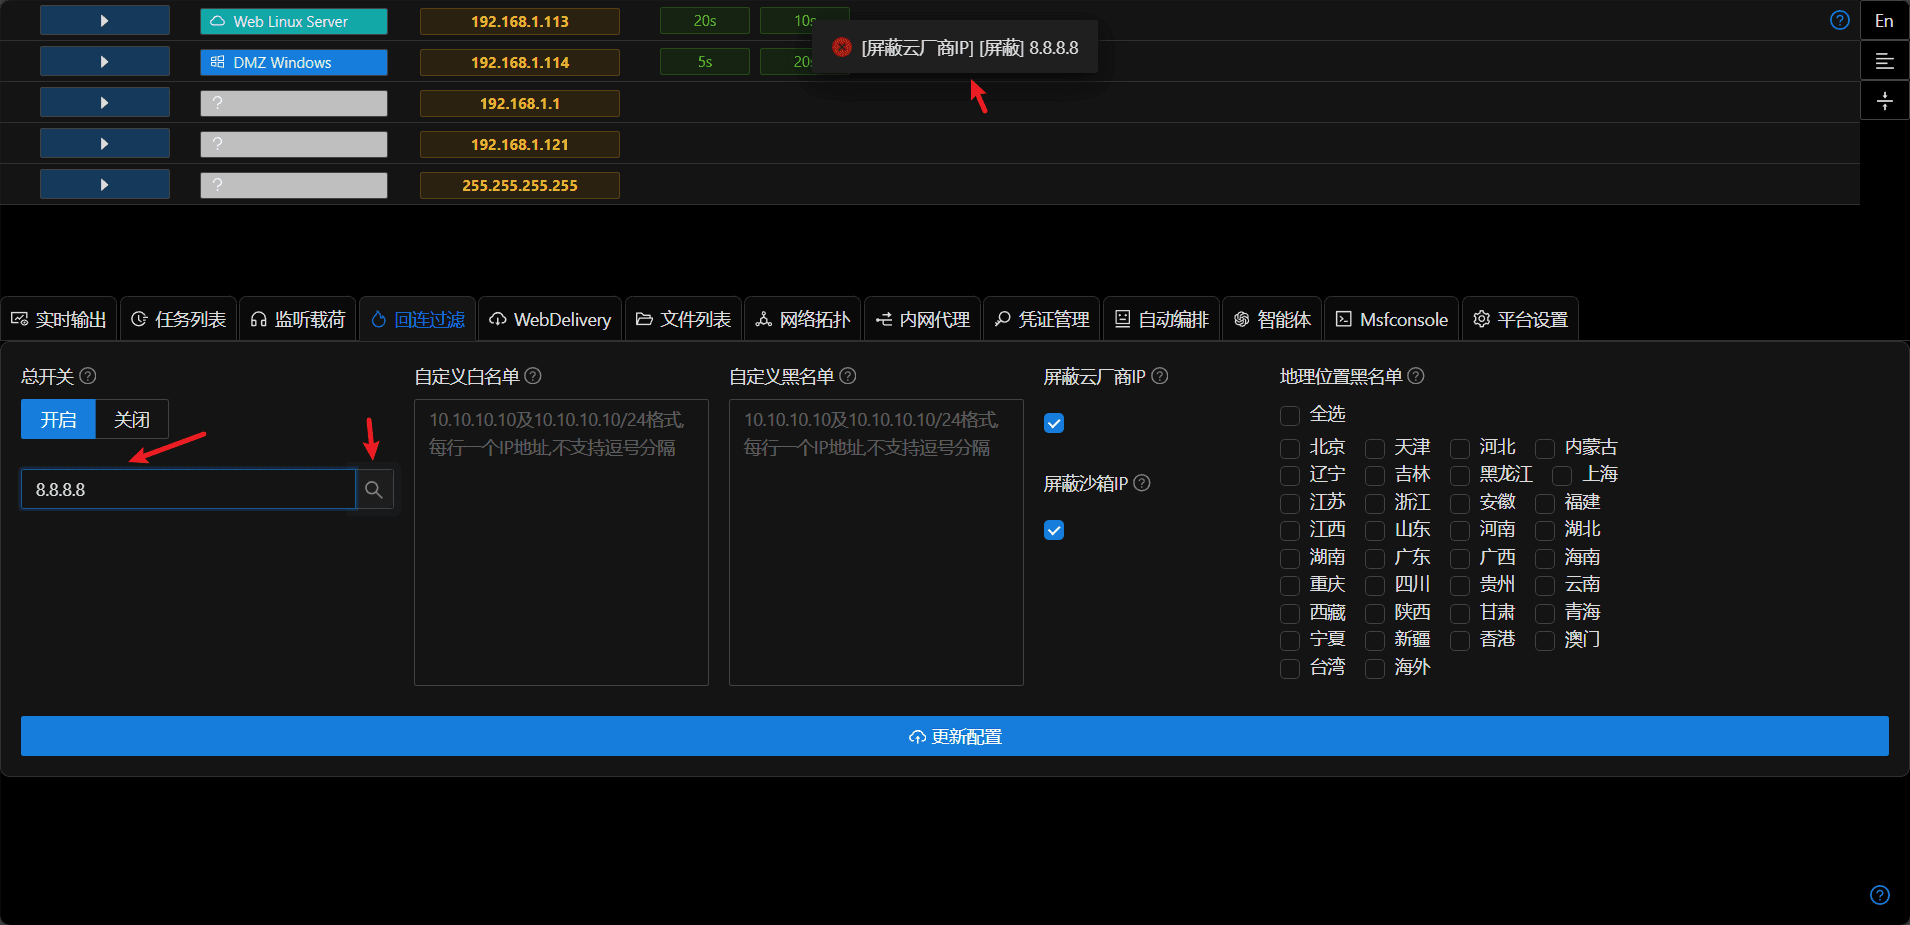Click help icon beside 地理位置黑名单

tap(1416, 376)
